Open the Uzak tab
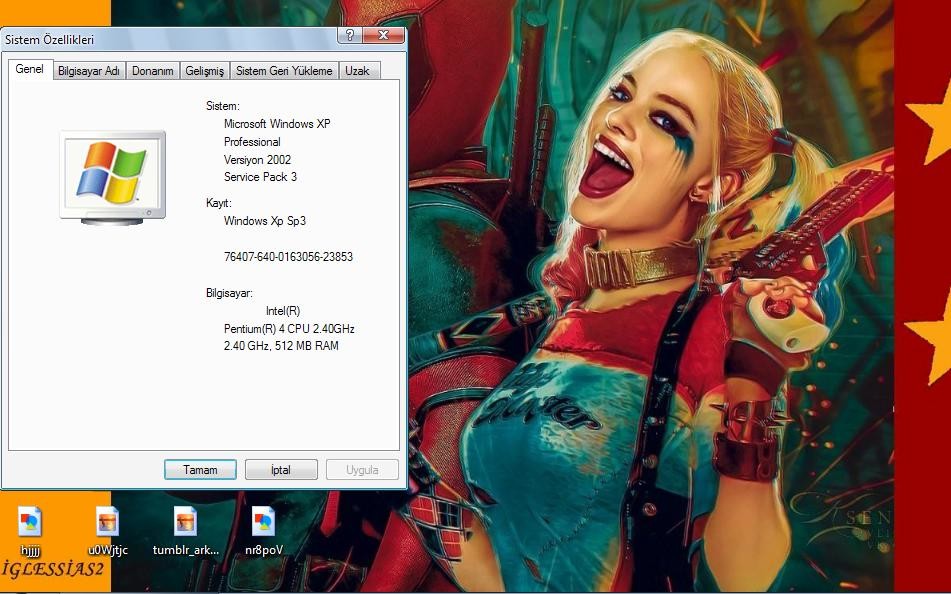This screenshot has height=594, width=951. pyautogui.click(x=358, y=71)
